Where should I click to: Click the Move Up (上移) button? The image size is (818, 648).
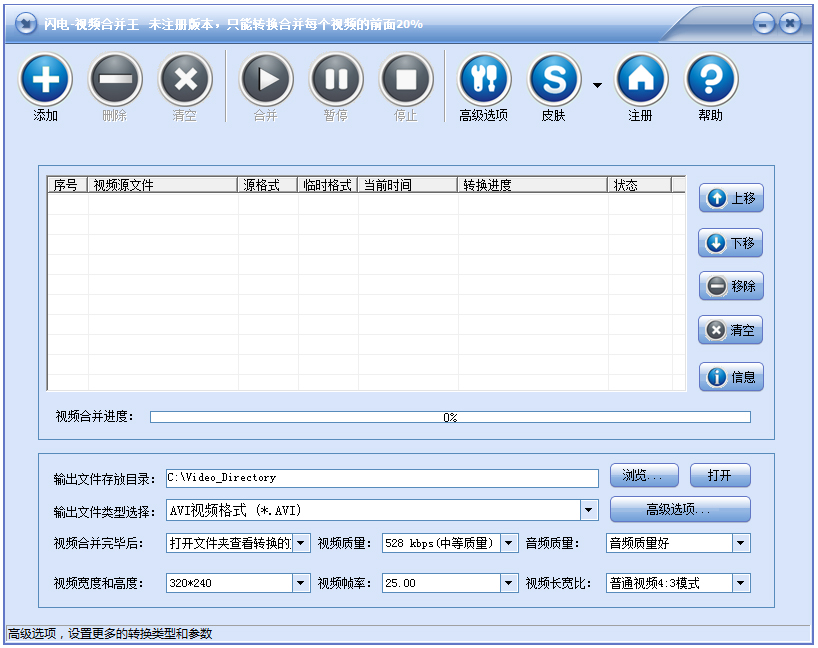pyautogui.click(x=731, y=198)
